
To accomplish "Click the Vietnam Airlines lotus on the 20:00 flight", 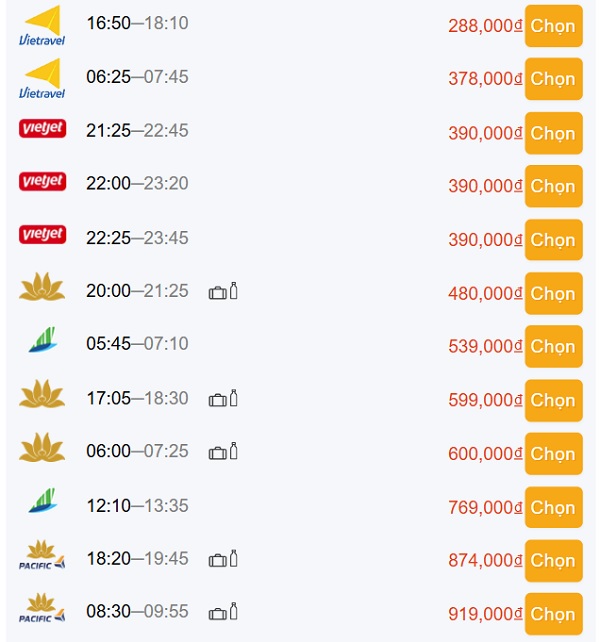I will tap(42, 286).
